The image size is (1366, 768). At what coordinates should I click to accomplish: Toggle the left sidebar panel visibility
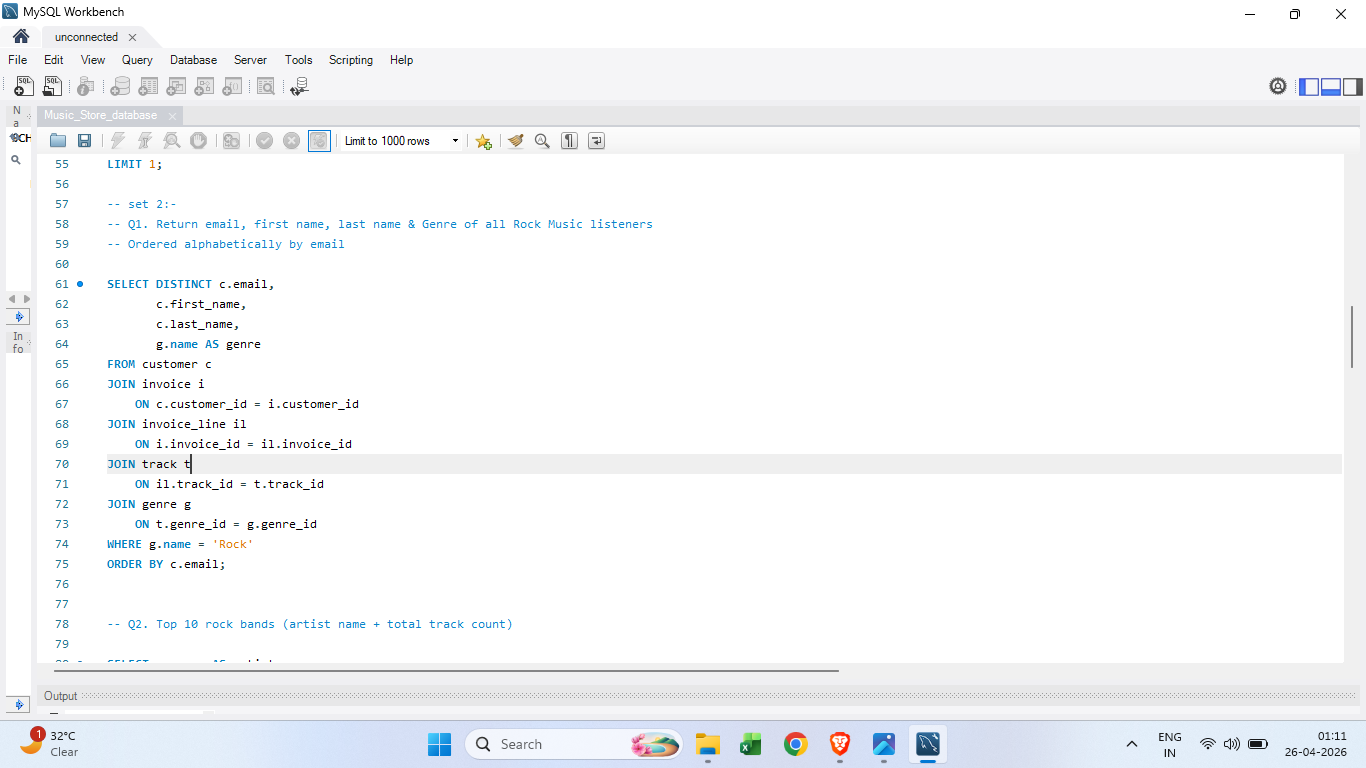[1309, 87]
